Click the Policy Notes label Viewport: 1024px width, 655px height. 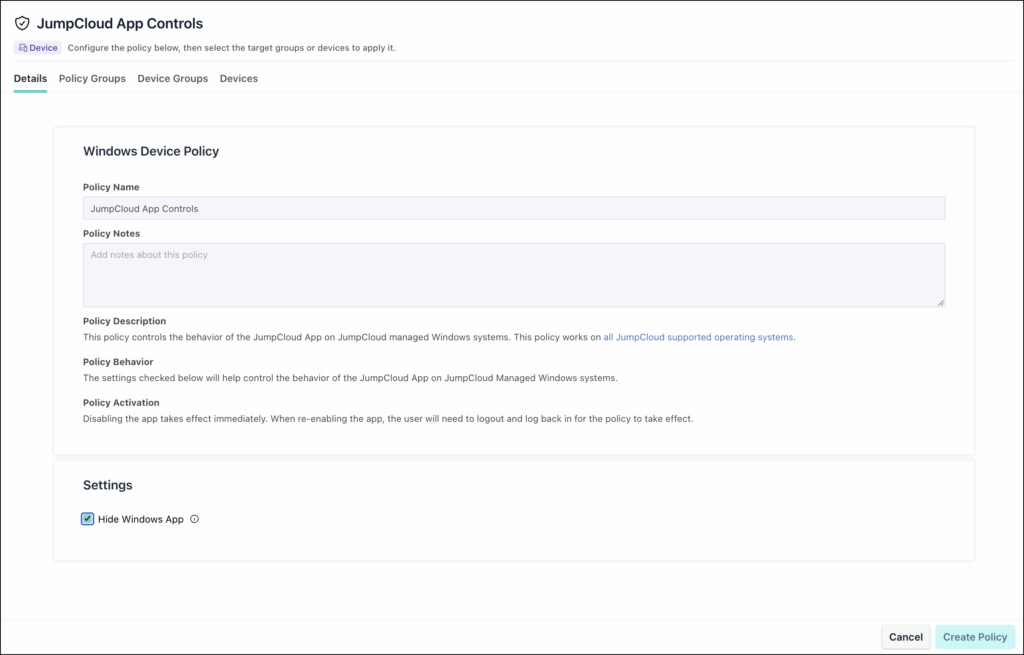coord(111,233)
